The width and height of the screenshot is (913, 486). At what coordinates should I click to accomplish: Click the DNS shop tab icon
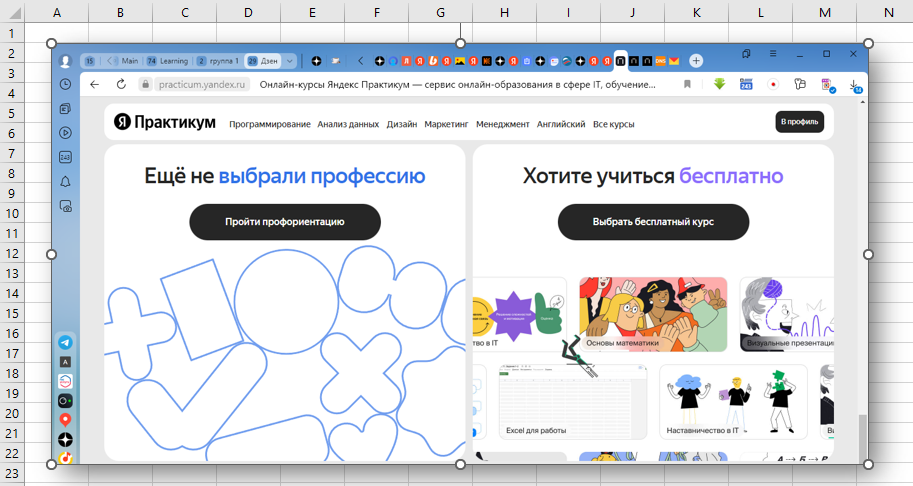pos(660,61)
